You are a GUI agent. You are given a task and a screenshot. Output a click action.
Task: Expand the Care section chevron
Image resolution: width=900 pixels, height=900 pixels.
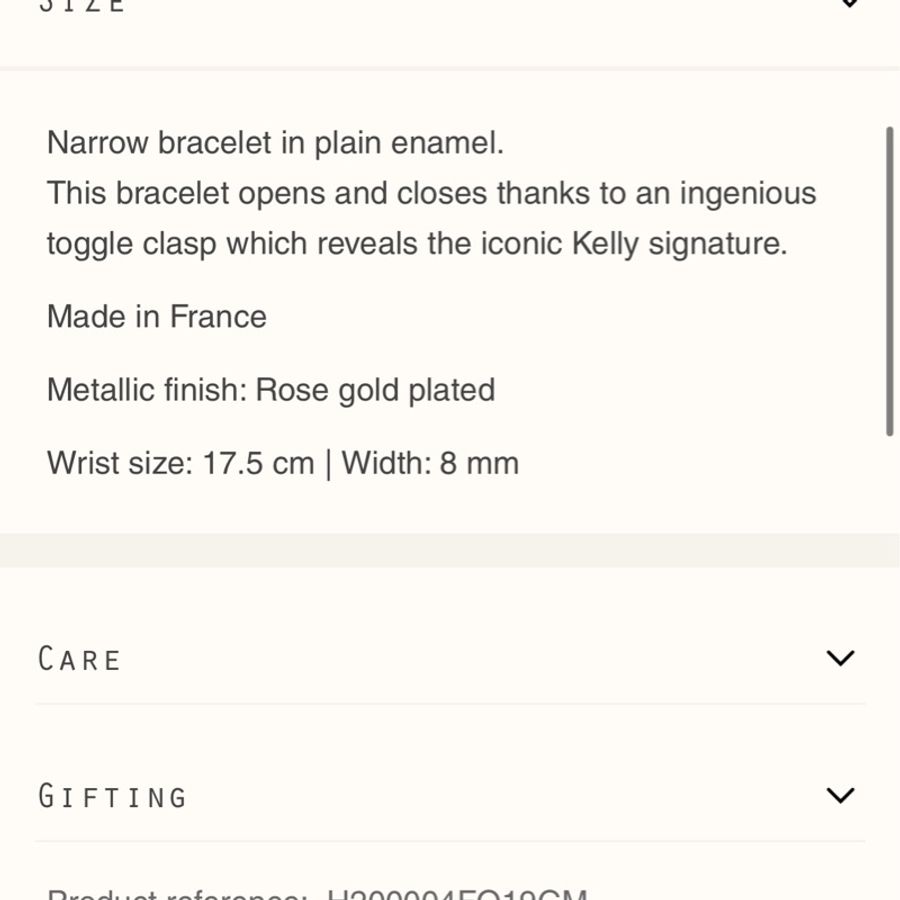point(840,658)
